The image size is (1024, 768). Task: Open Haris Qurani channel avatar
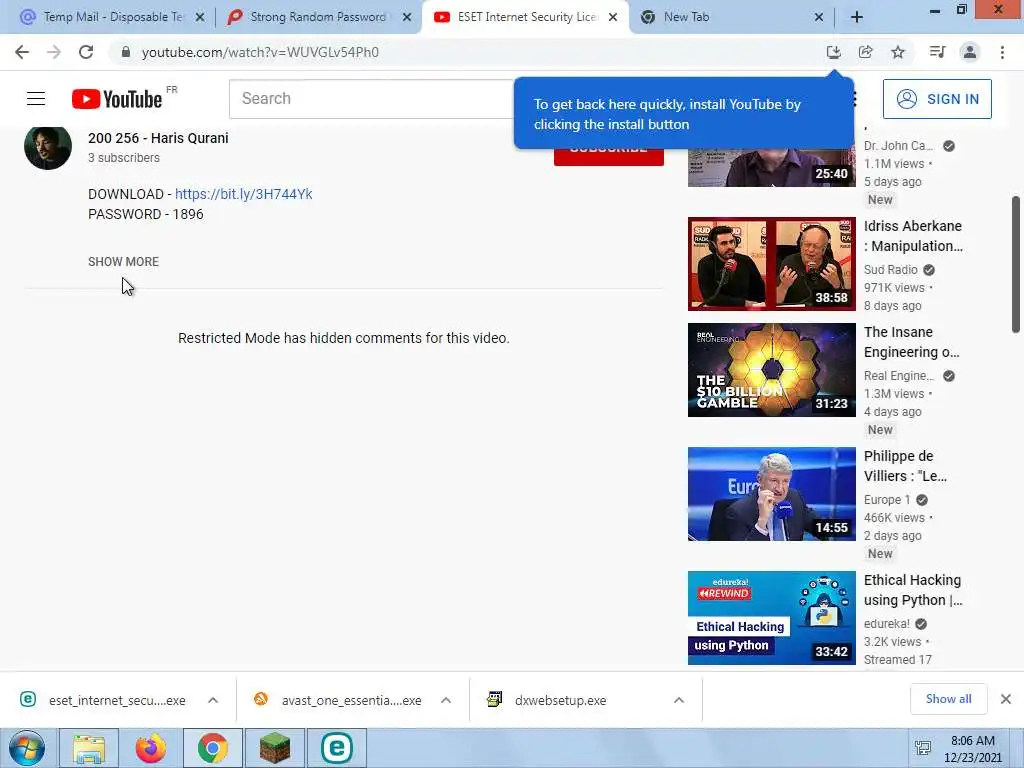48,146
